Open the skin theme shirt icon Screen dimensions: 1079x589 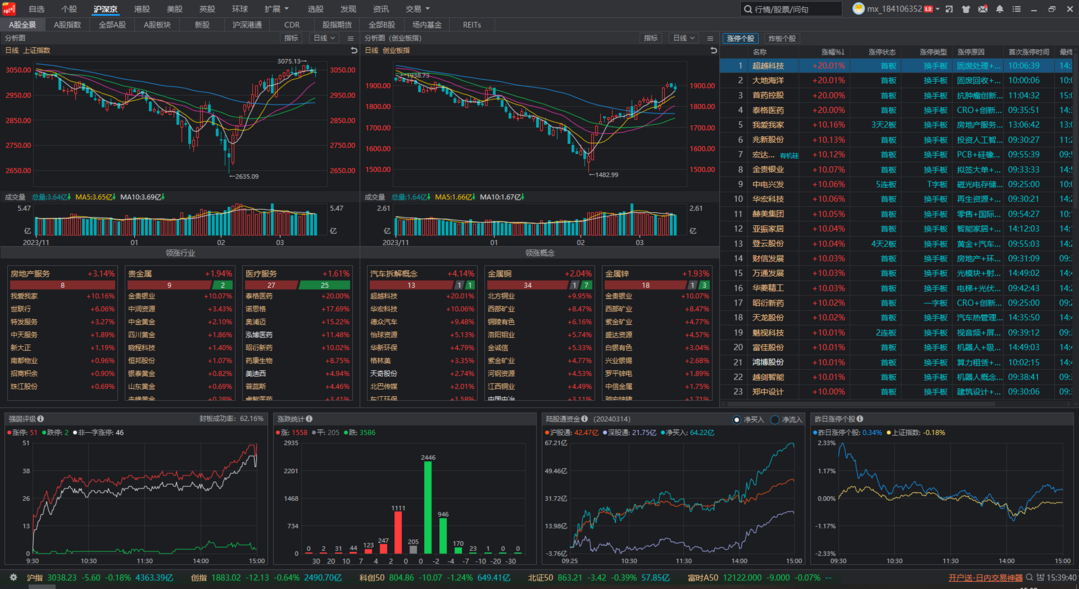965,9
